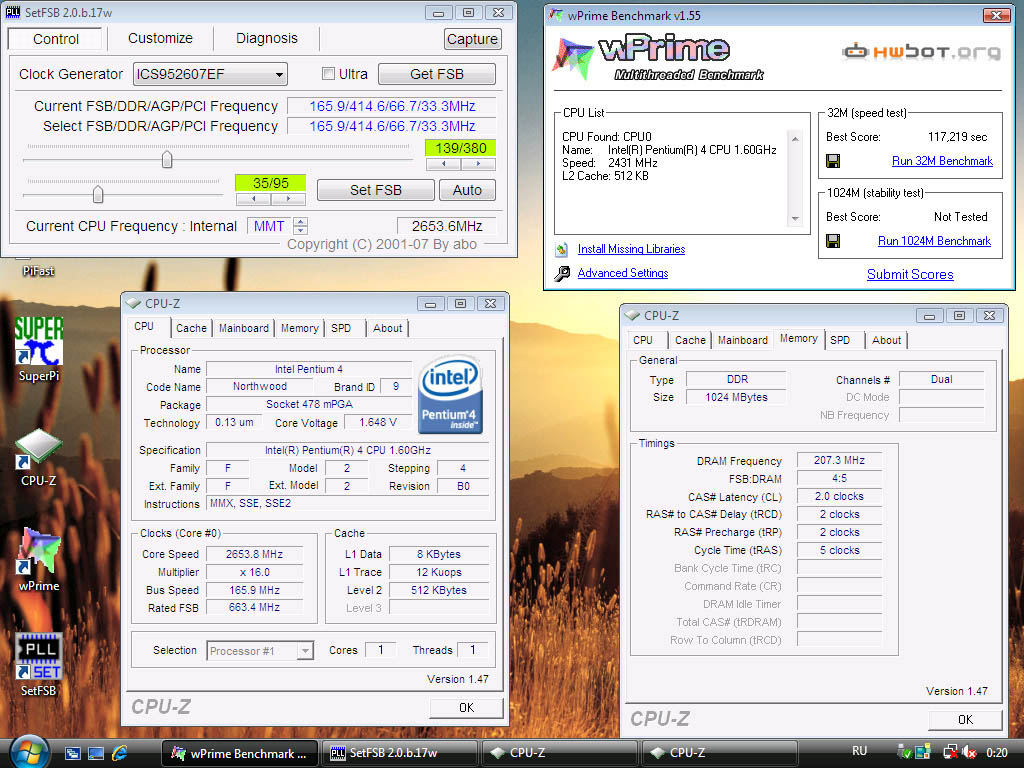The width and height of the screenshot is (1024, 768).
Task: Launch SuperPi from the desktop
Action: coord(39,349)
